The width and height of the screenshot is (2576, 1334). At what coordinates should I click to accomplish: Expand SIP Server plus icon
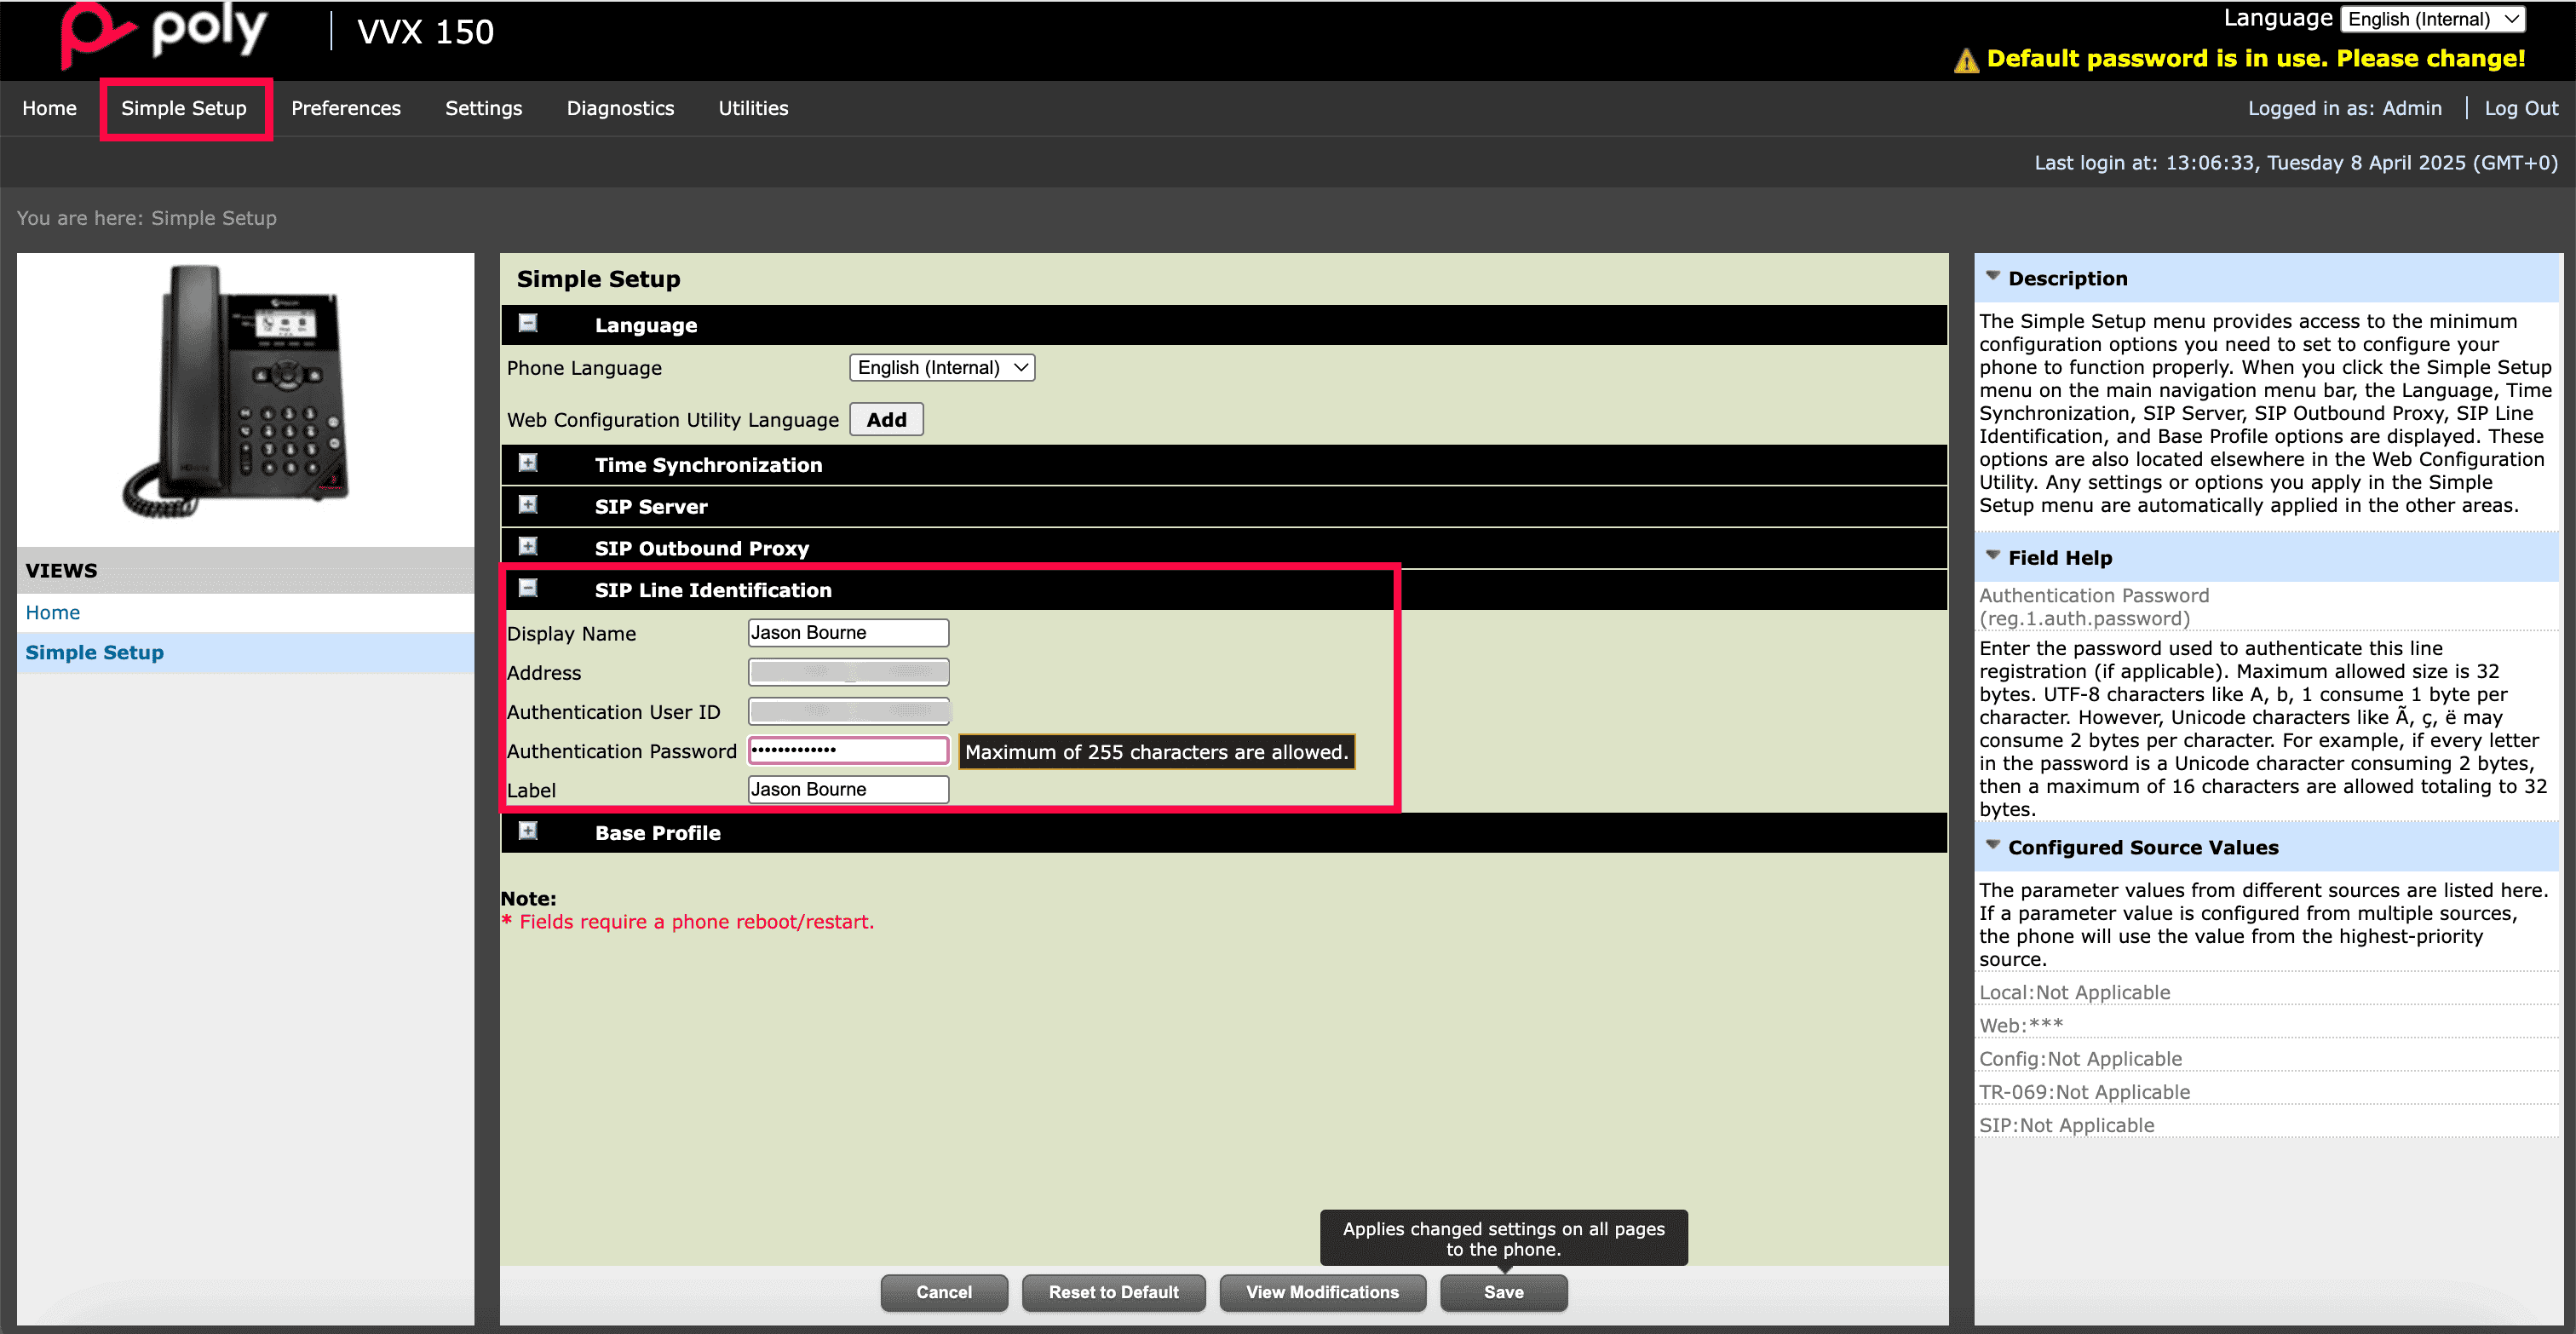tap(528, 505)
